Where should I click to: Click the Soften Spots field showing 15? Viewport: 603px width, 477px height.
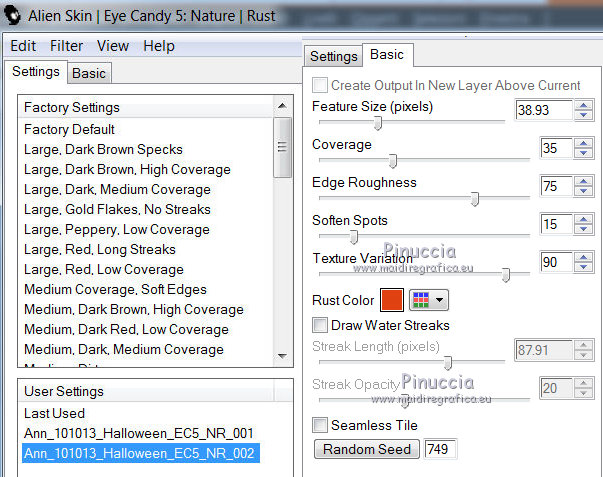click(556, 224)
